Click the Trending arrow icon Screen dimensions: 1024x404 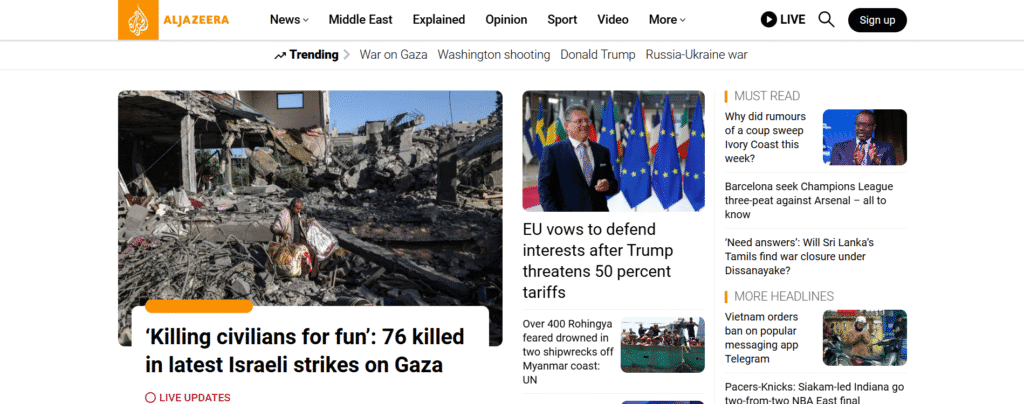click(280, 55)
